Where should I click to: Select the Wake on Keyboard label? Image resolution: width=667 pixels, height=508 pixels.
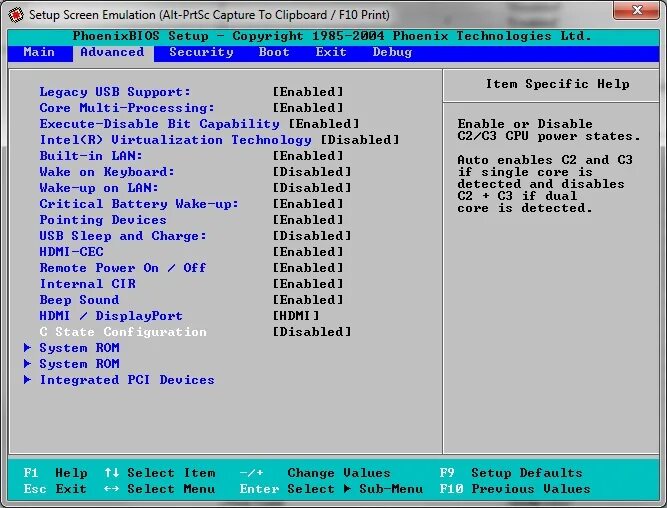107,172
